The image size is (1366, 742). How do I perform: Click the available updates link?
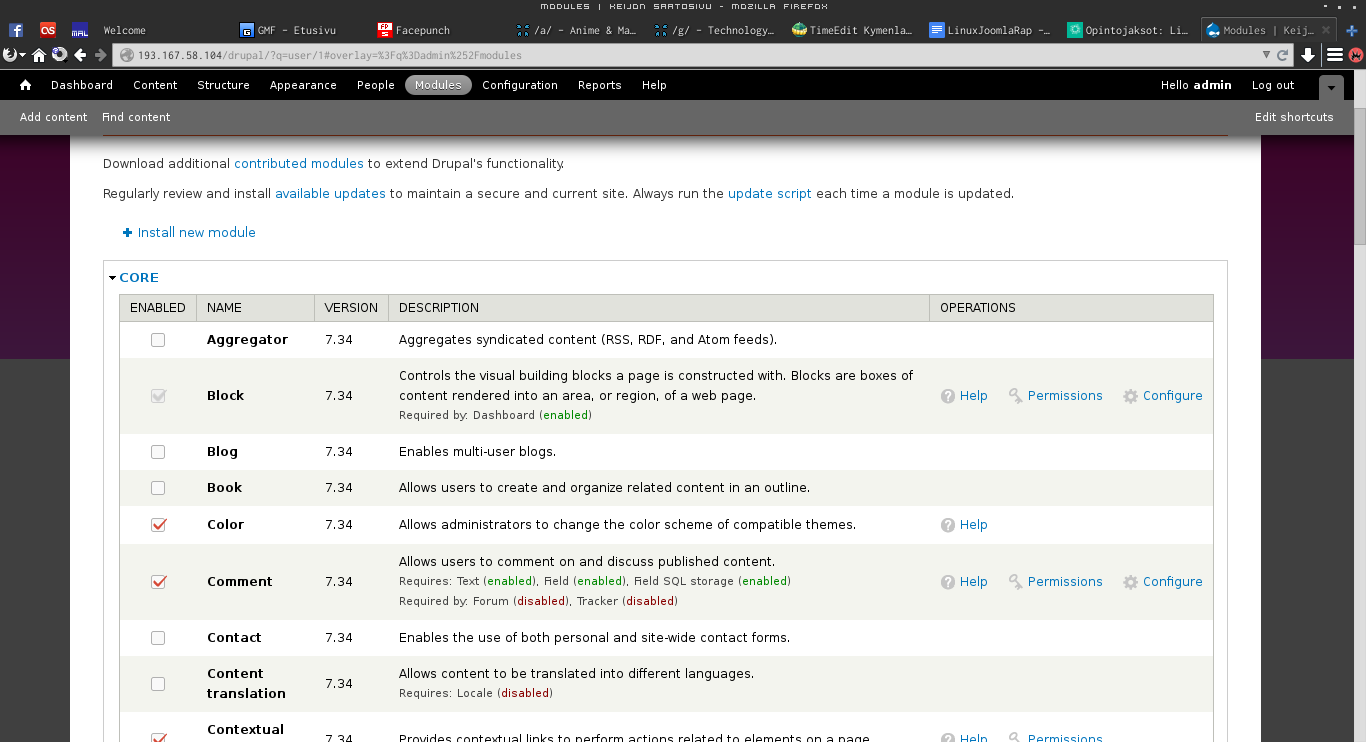(330, 194)
